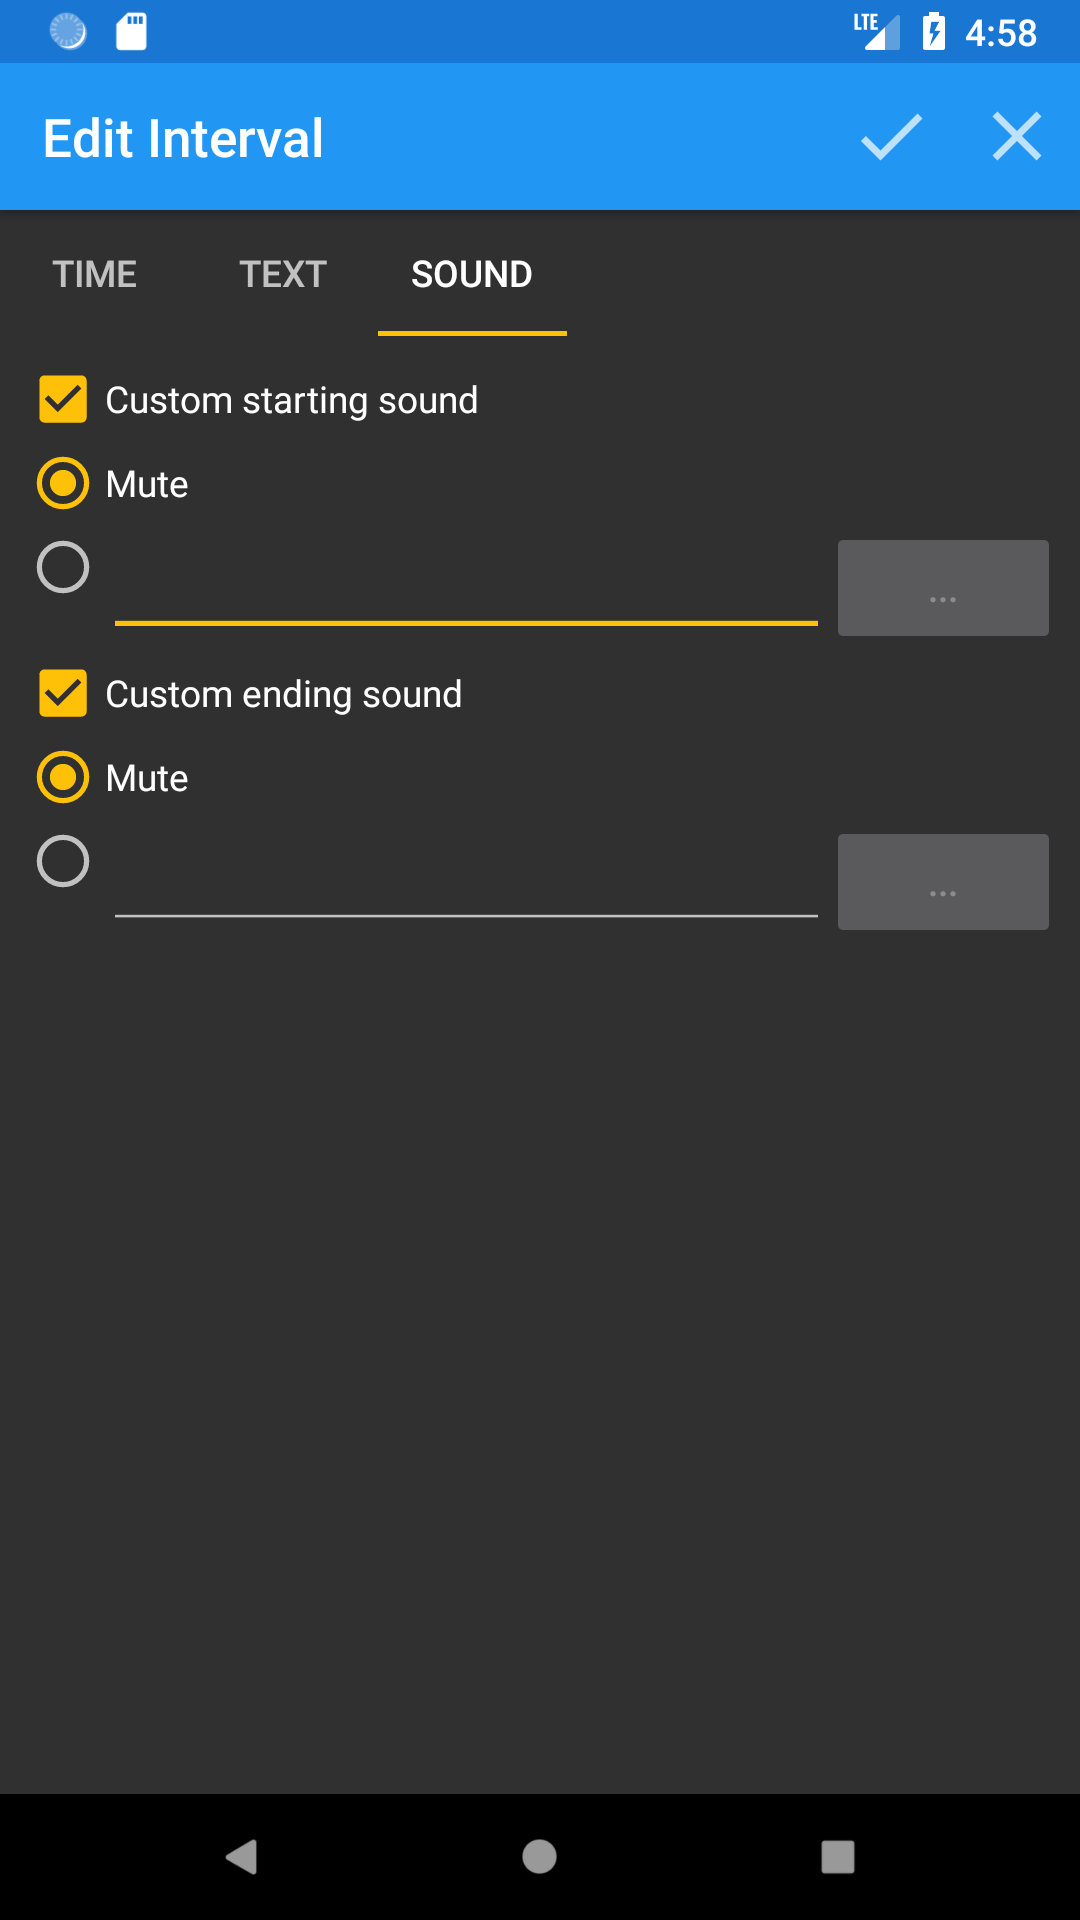The height and width of the screenshot is (1920, 1080).
Task: Confirm interval changes with the checkmark icon
Action: point(889,137)
